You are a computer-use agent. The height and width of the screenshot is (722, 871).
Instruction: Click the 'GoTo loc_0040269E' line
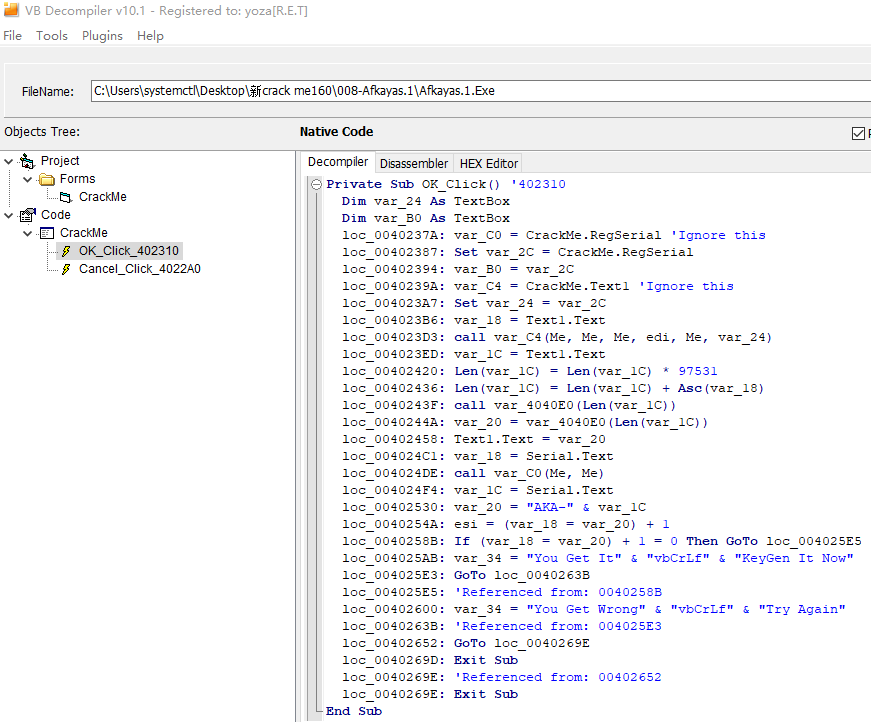[466, 643]
